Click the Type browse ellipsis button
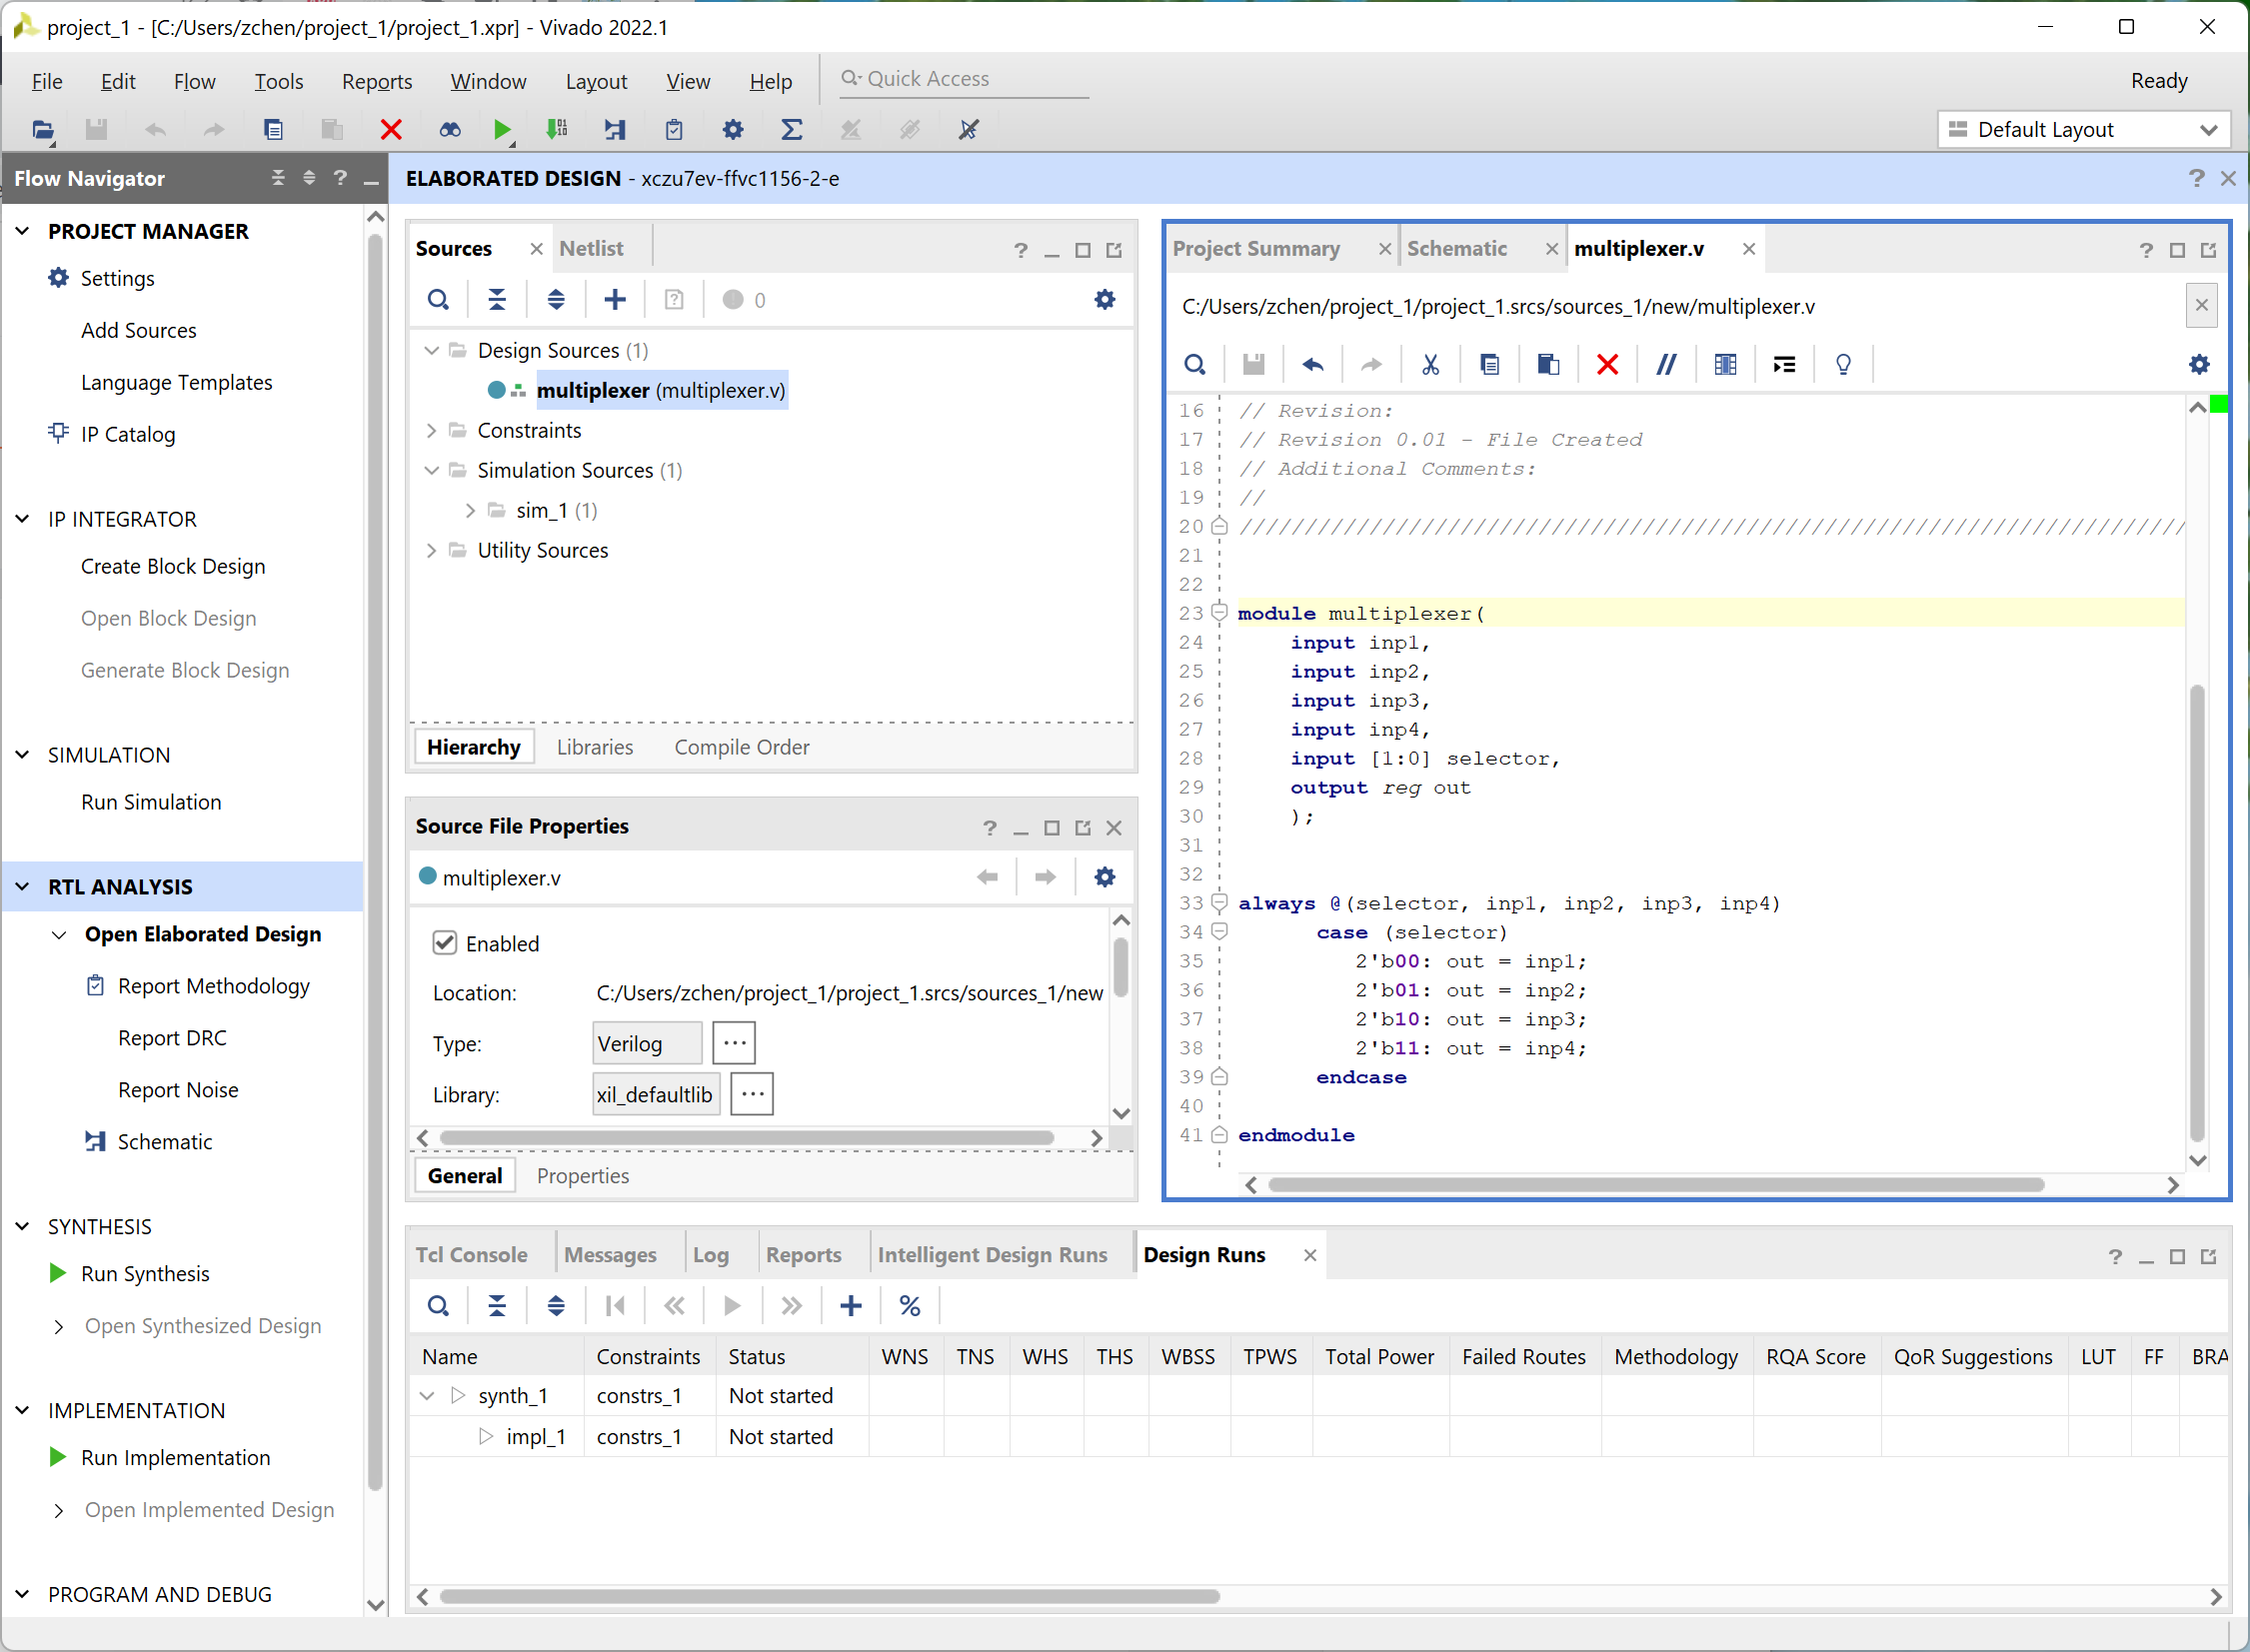The height and width of the screenshot is (1652, 2250). (734, 1043)
